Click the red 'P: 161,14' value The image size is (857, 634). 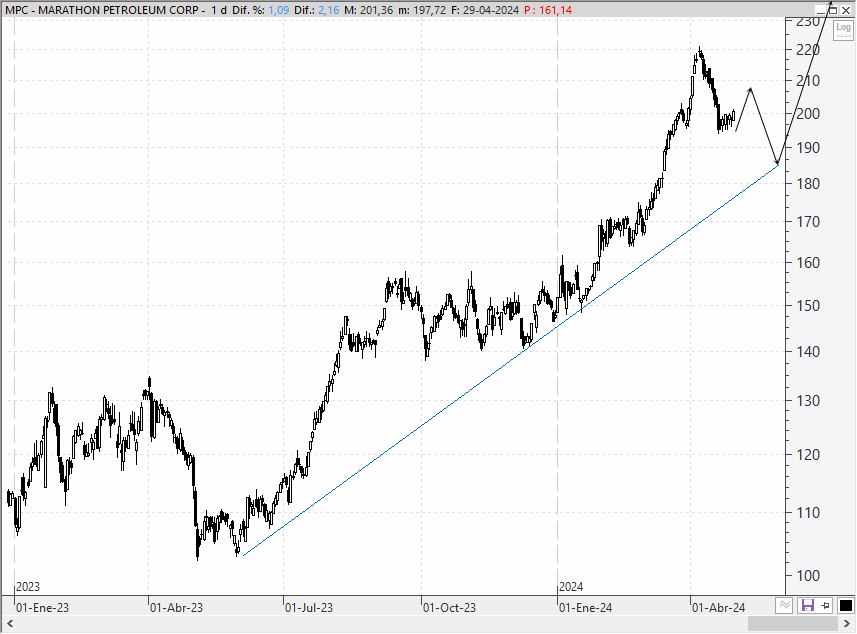[x=548, y=10]
